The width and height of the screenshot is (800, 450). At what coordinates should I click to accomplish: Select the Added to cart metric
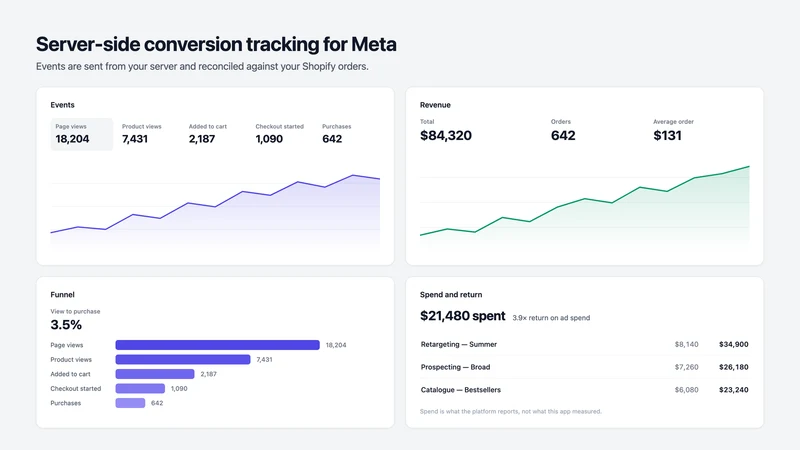215,134
